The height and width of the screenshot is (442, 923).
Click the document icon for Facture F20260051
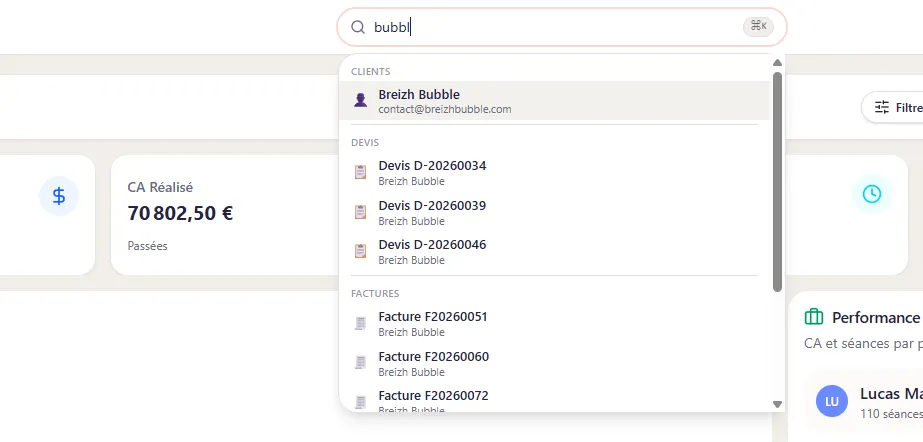coord(360,323)
